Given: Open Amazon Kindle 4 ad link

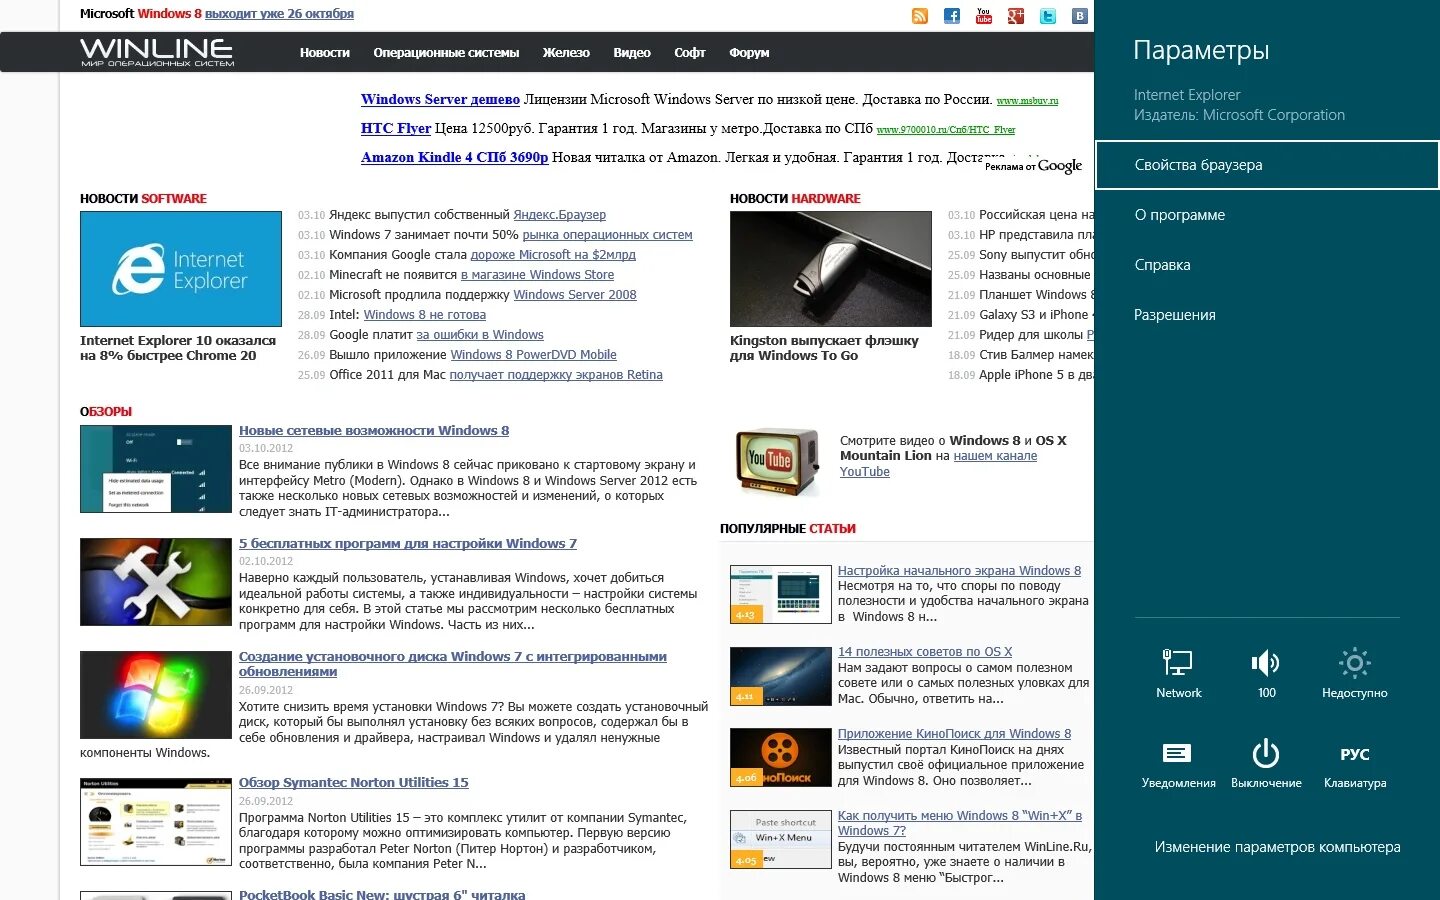Looking at the screenshot, I should coord(454,157).
